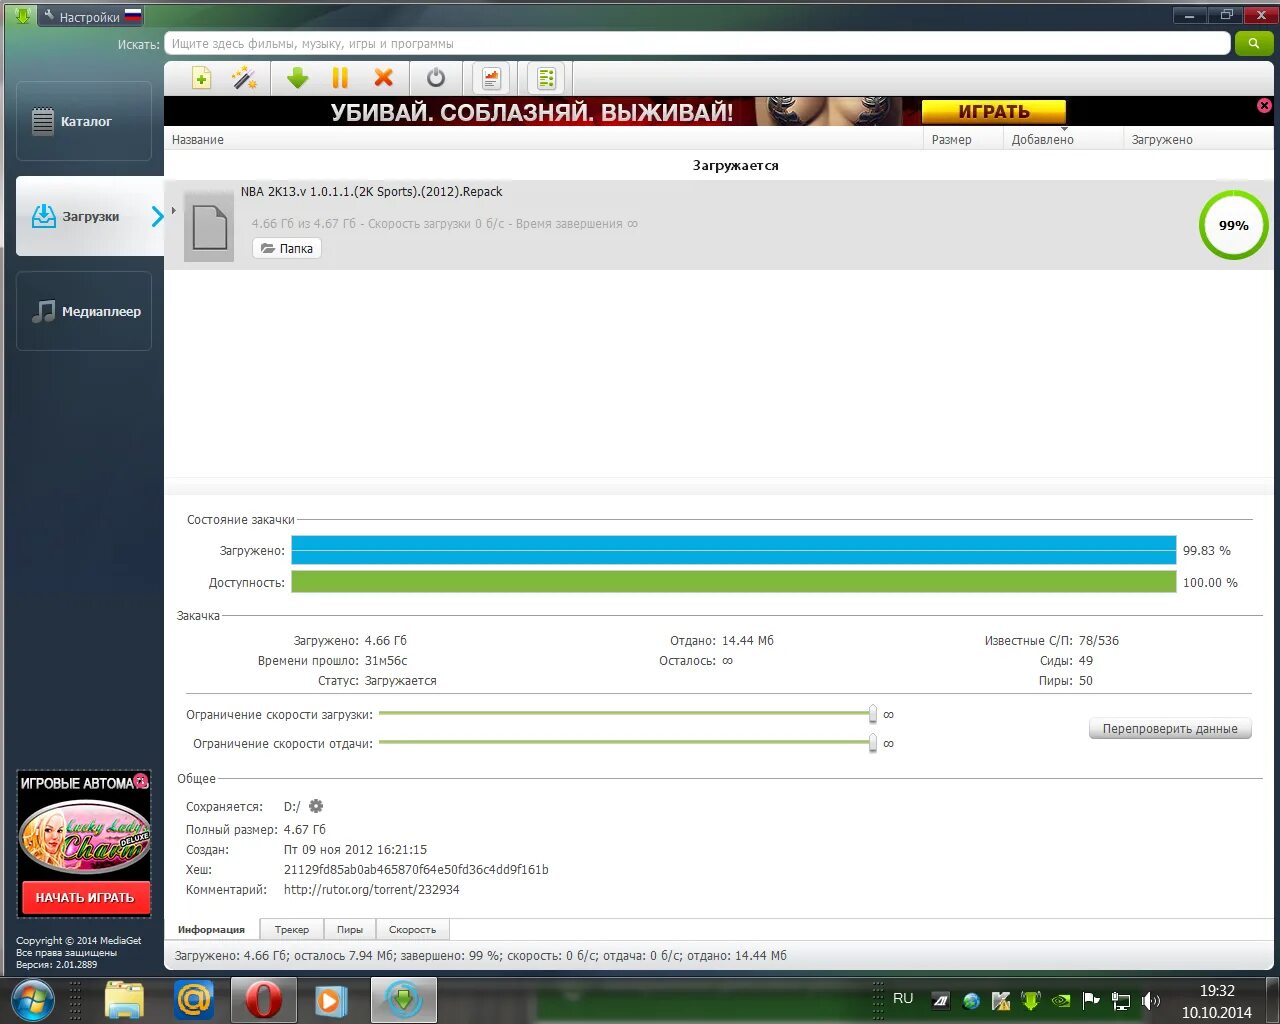Click the NBA 2K13 file thumbnail icon
The image size is (1280, 1024).
[209, 228]
